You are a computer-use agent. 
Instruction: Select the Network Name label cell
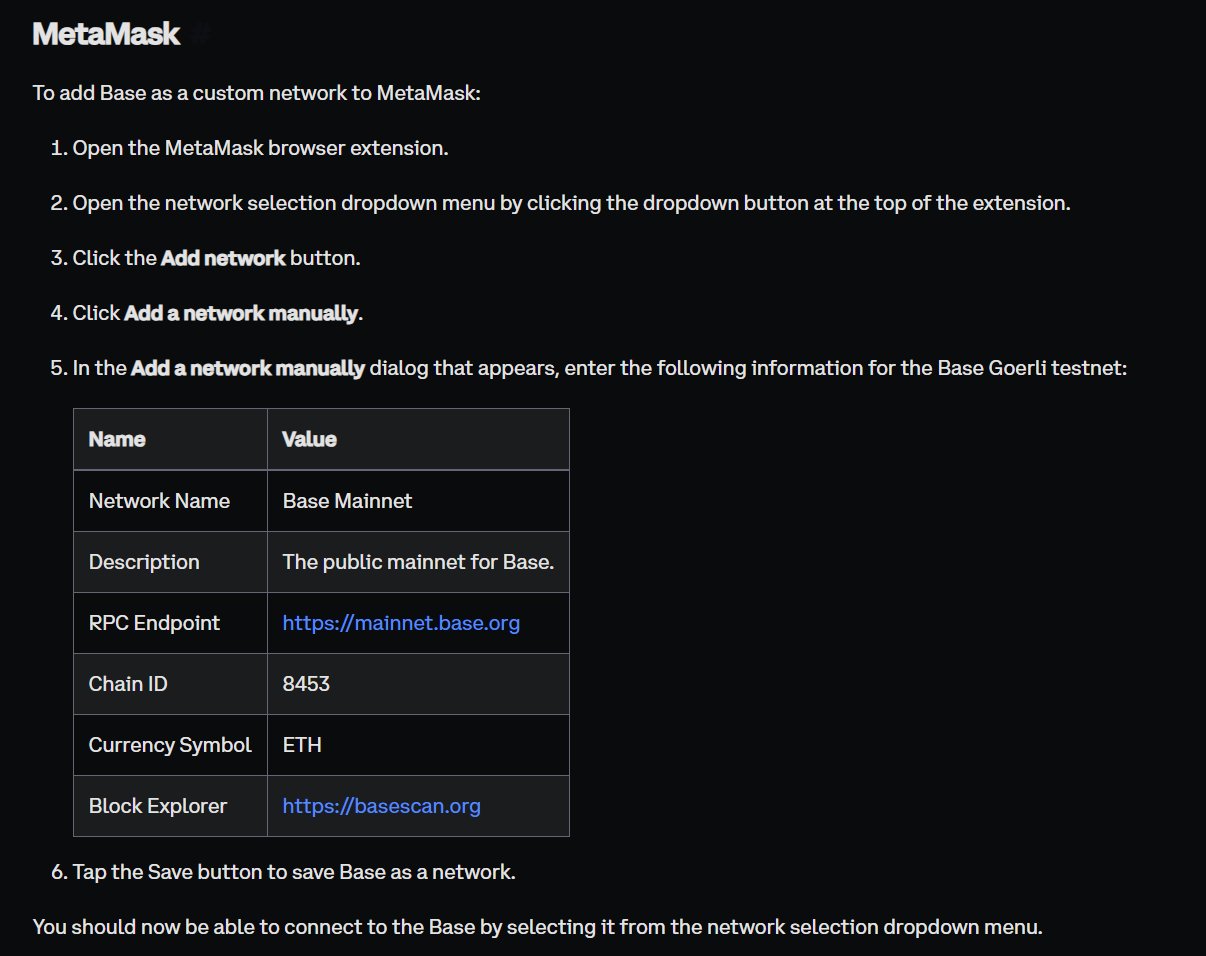[x=170, y=501]
